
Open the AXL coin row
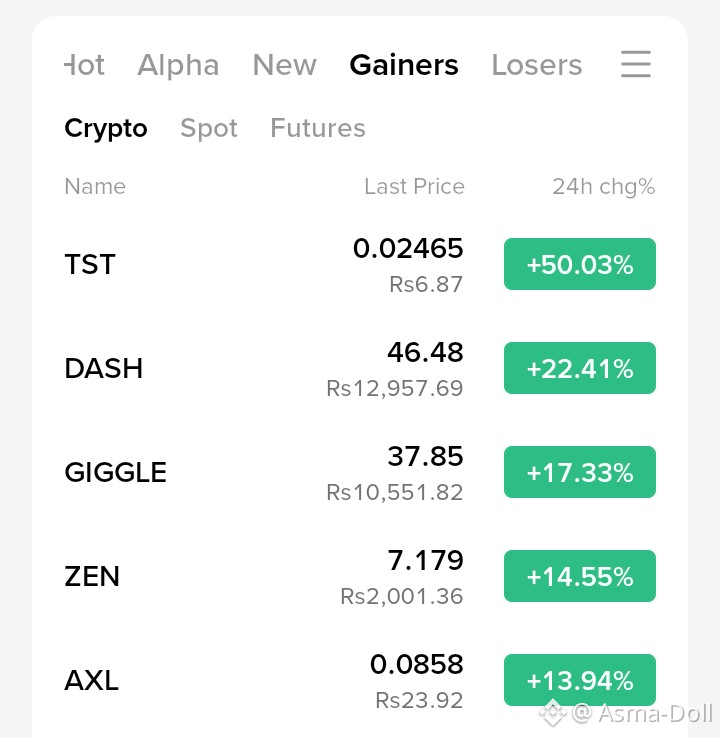coord(360,680)
